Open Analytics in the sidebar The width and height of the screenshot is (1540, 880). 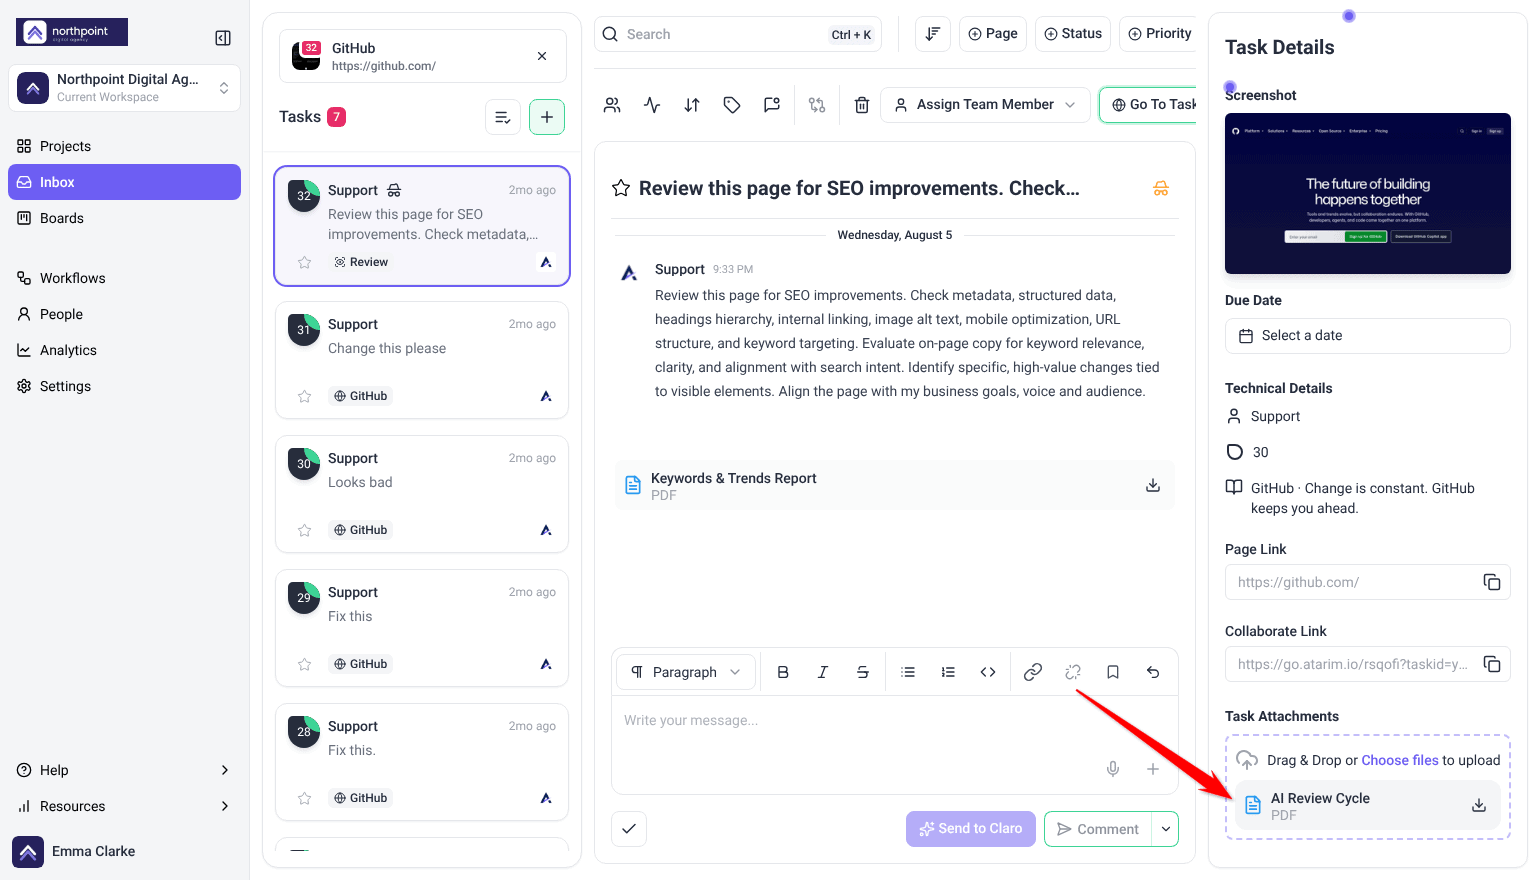pyautogui.click(x=124, y=350)
